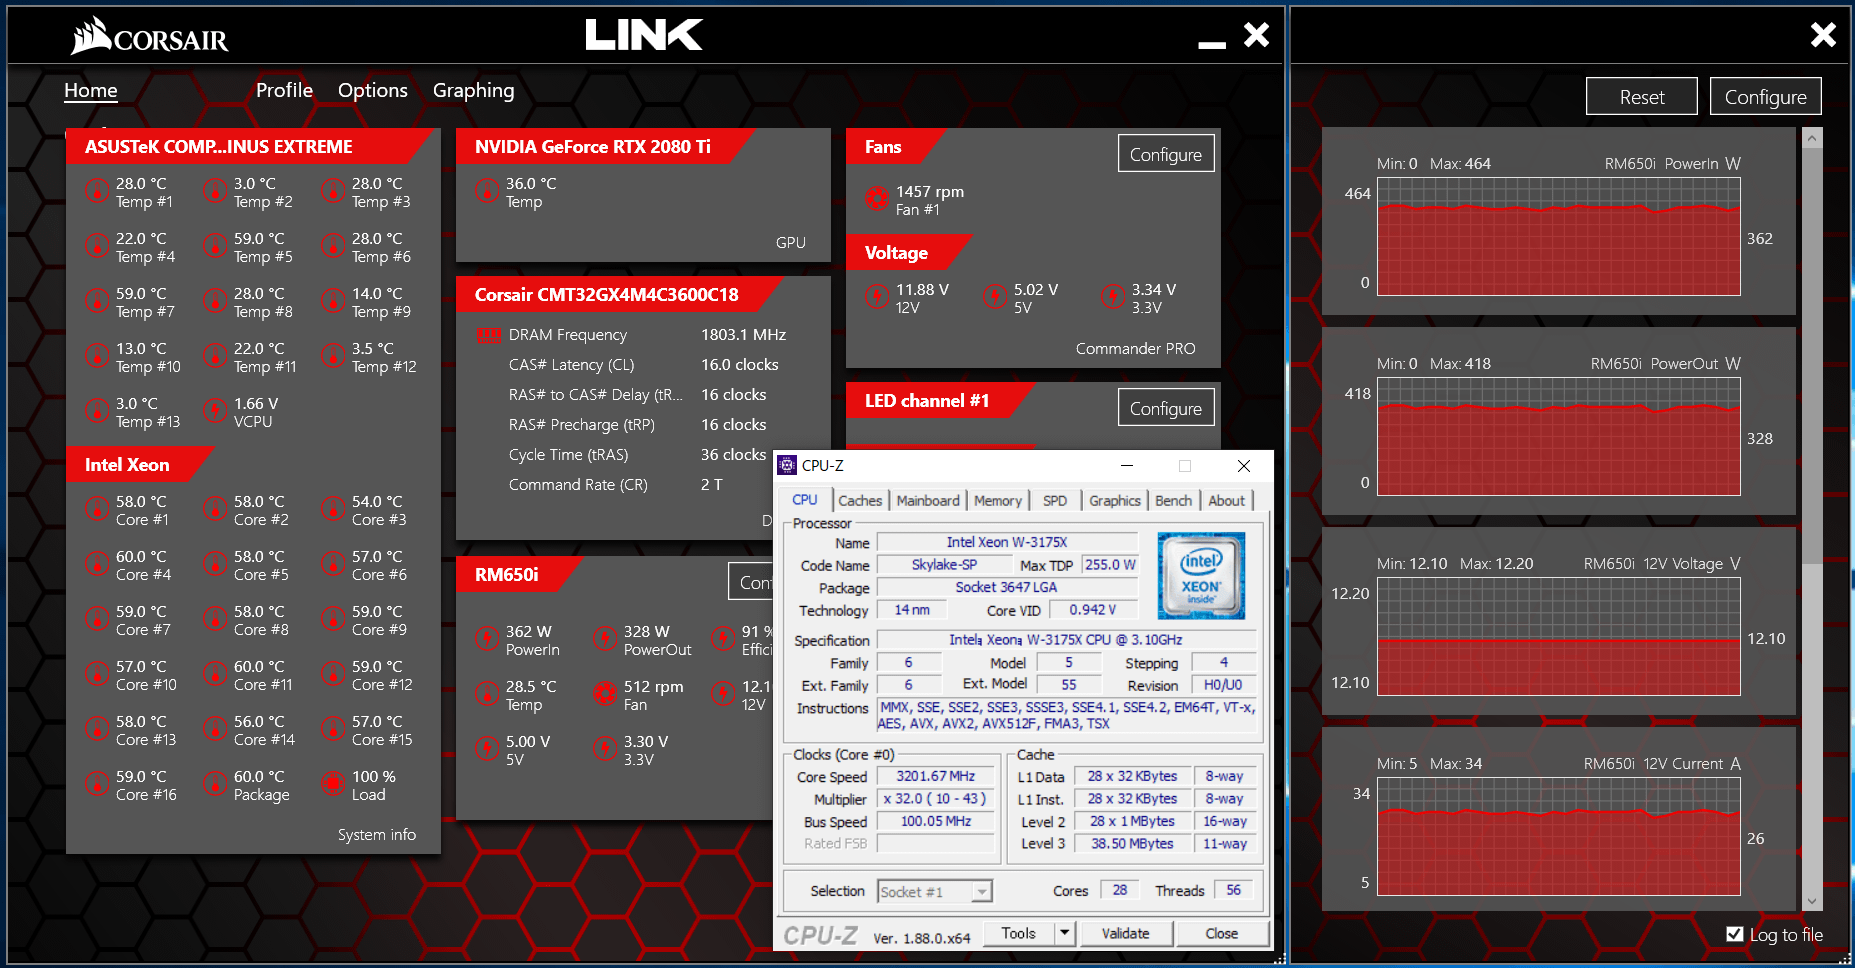Open the Home tab in Corsair Link
The width and height of the screenshot is (1855, 968).
tap(91, 90)
